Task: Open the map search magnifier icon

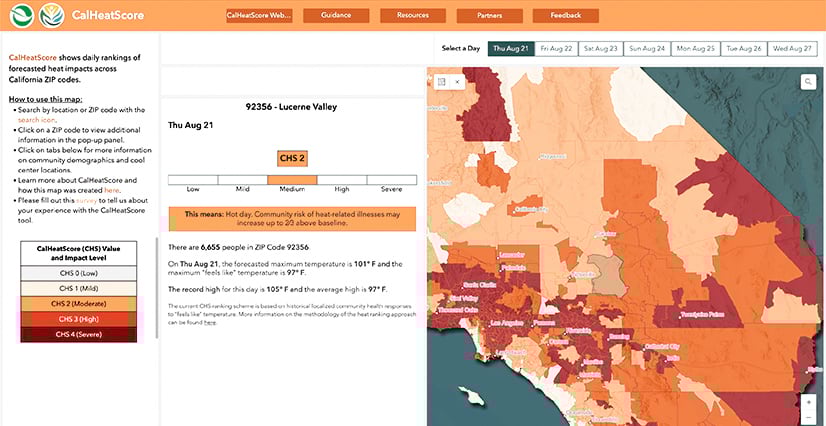Action: coord(808,82)
